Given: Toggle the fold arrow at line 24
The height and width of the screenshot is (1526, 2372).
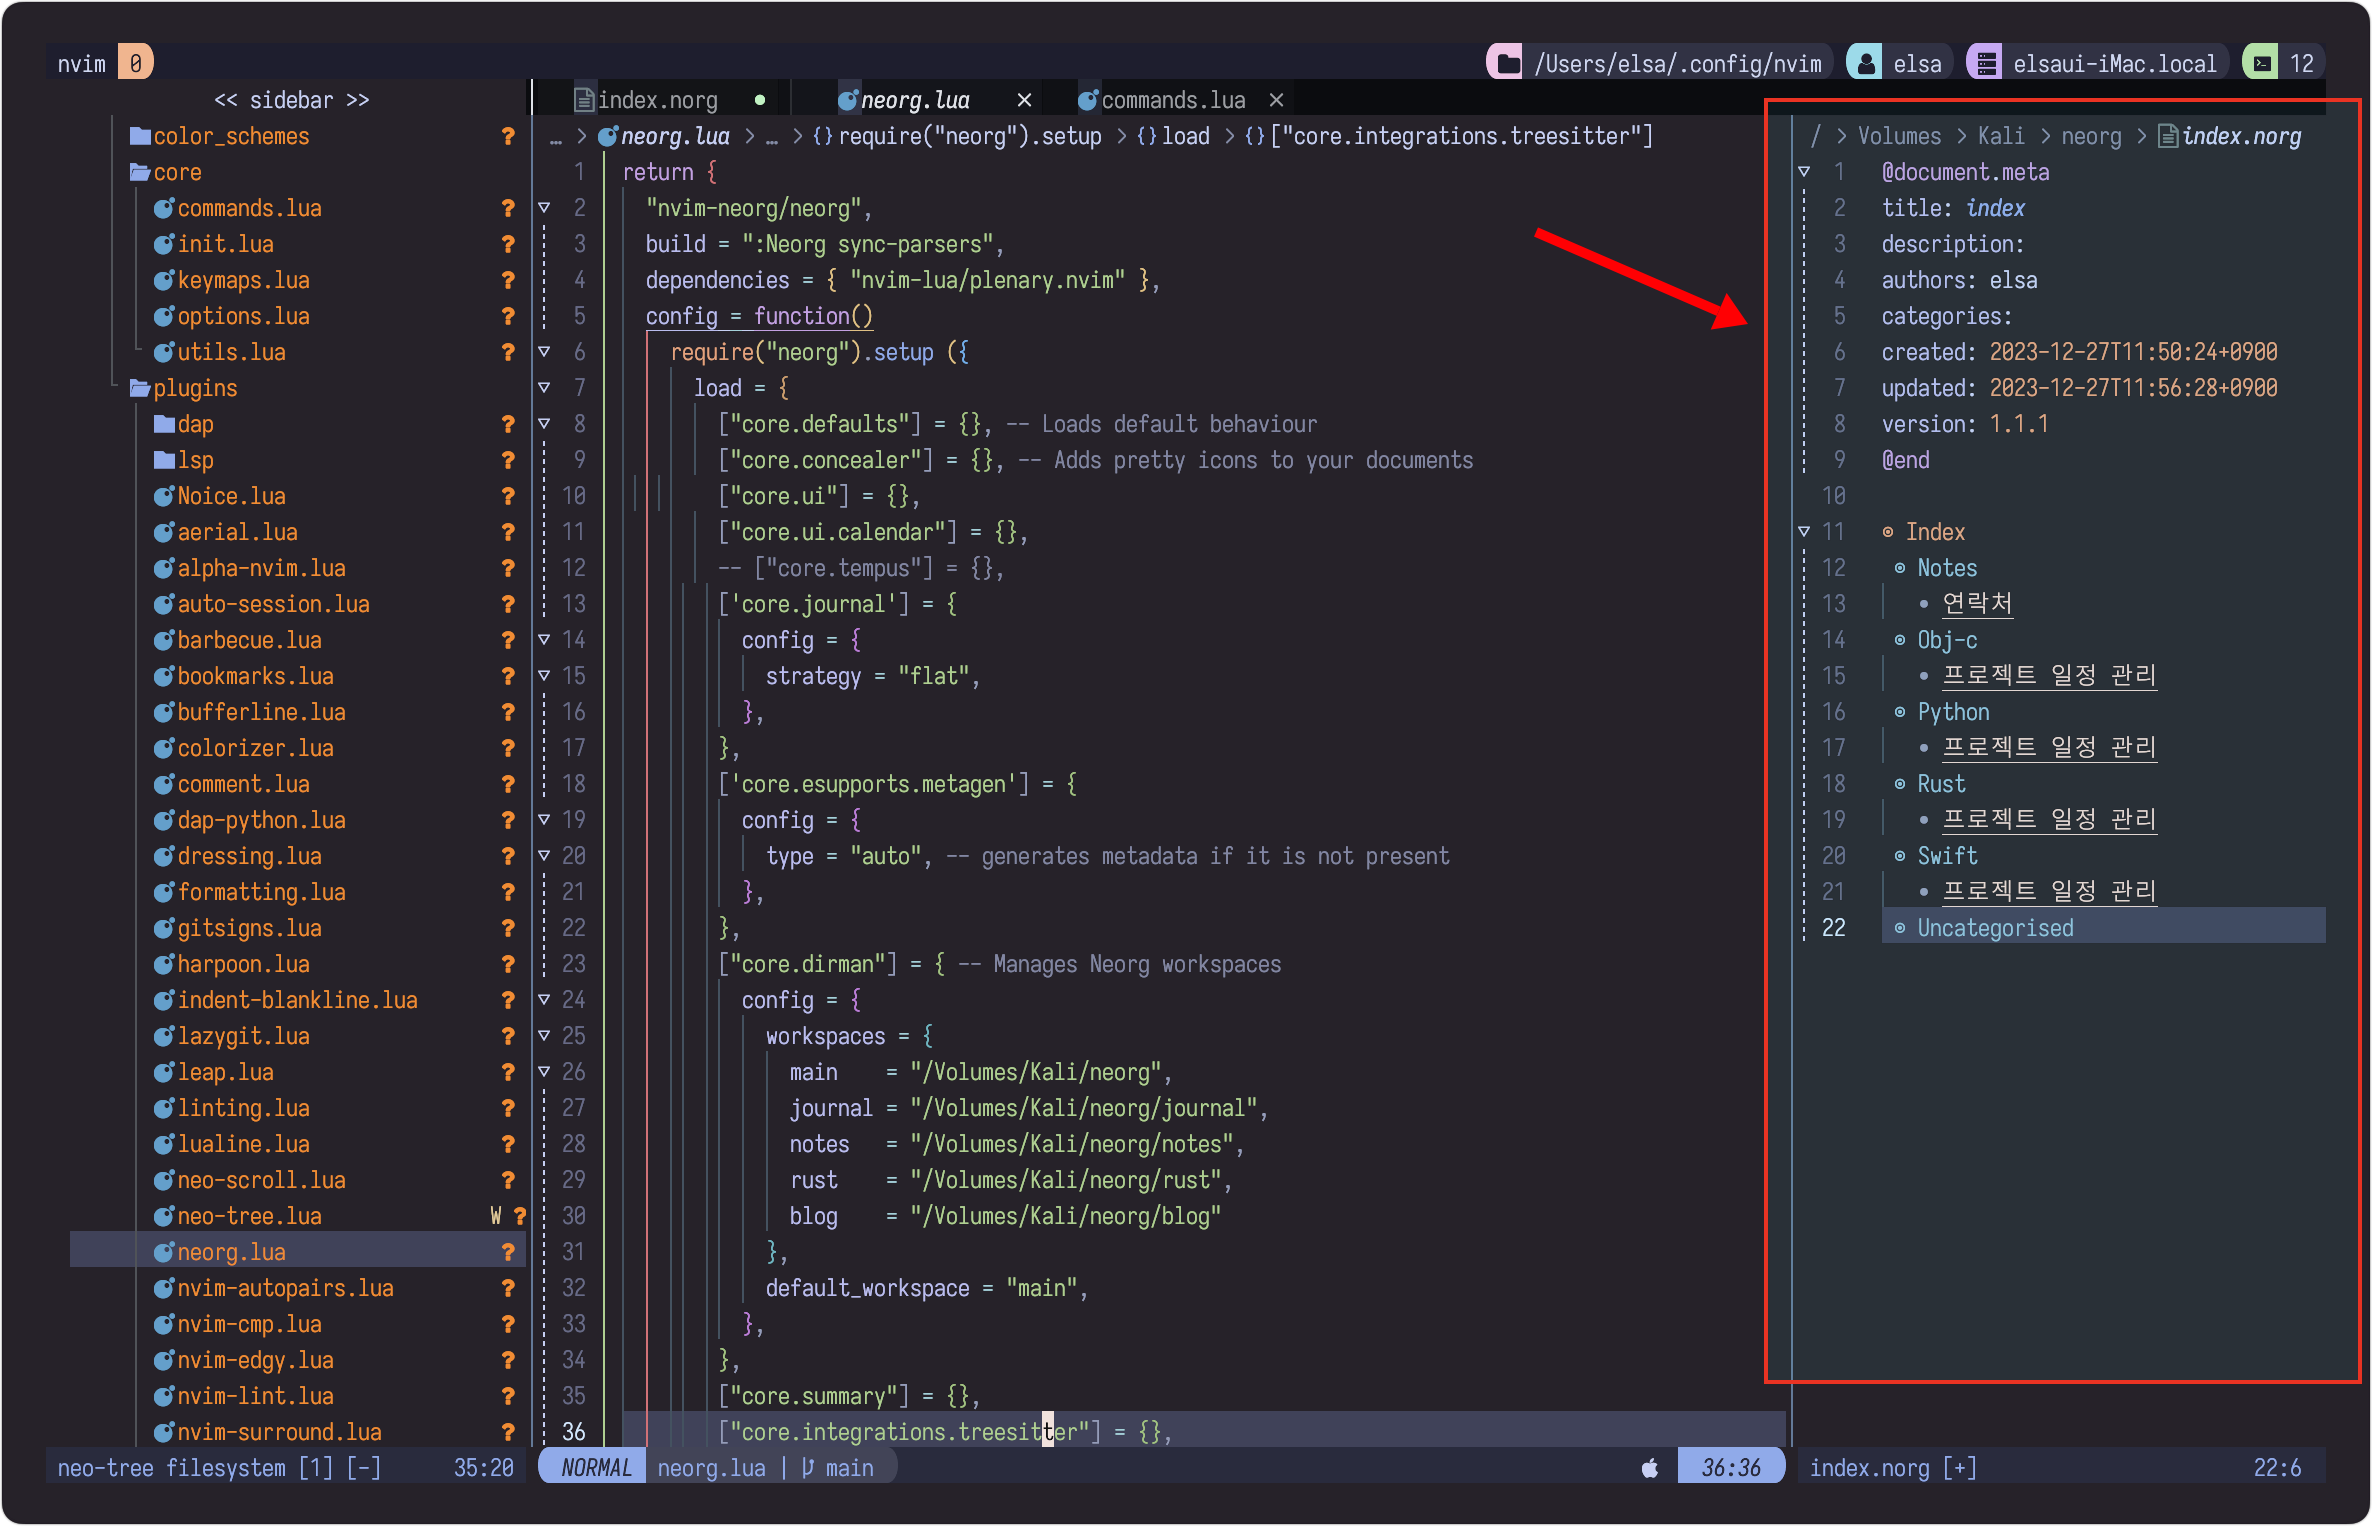Looking at the screenshot, I should (544, 1000).
